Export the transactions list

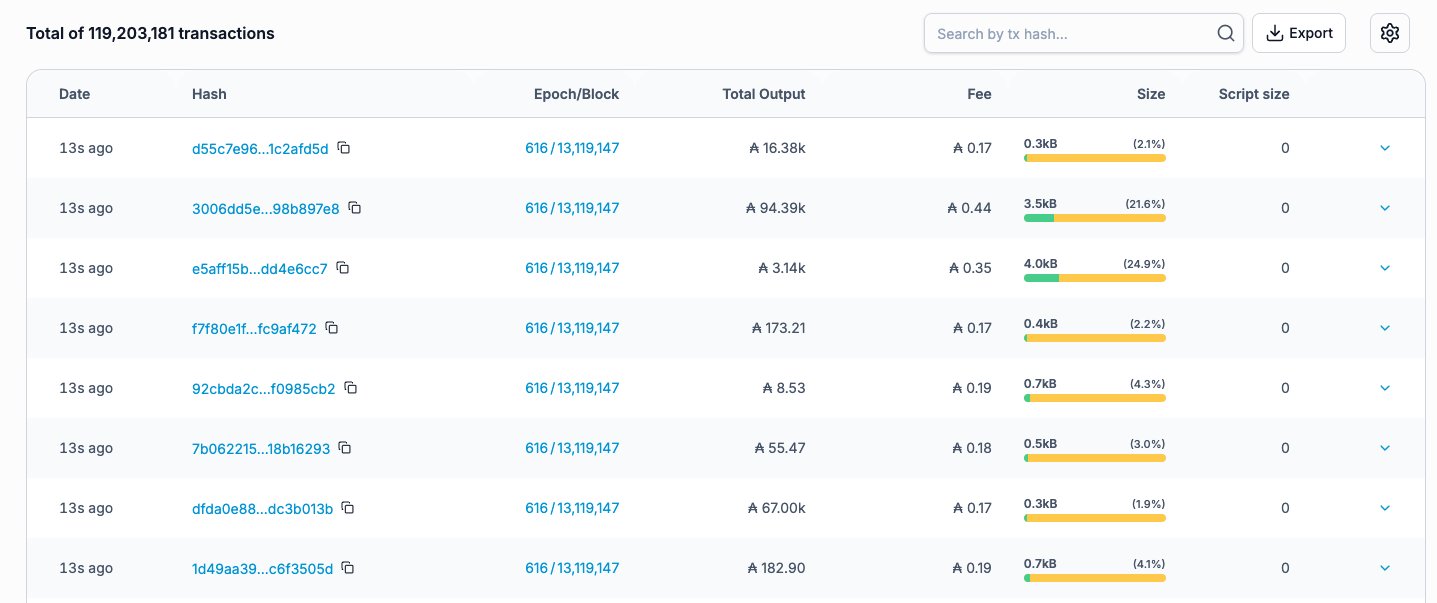(1299, 33)
